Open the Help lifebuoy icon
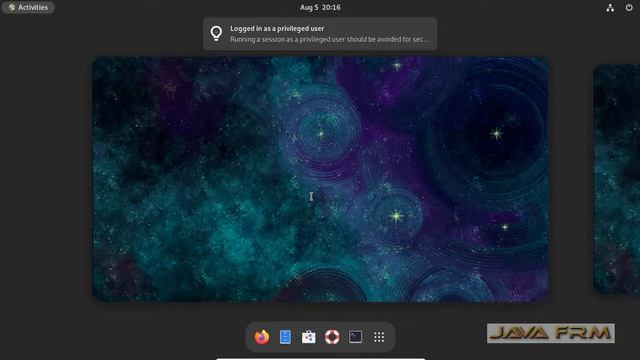This screenshot has height=360, width=640. [x=332, y=337]
